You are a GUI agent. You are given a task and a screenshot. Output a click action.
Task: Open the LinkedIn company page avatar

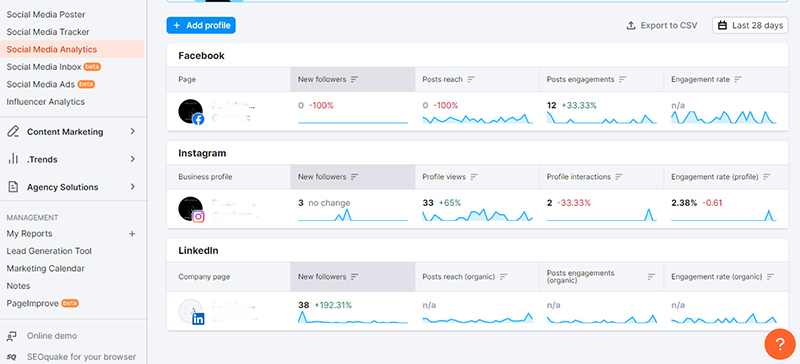pos(191,311)
